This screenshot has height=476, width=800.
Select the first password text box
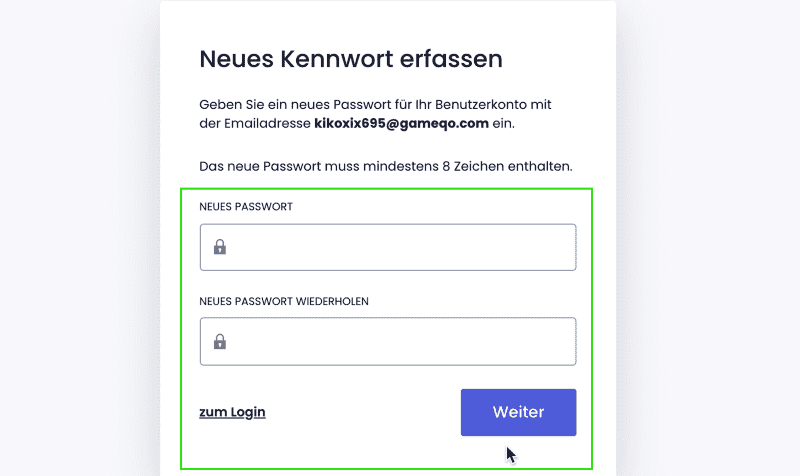coord(388,247)
